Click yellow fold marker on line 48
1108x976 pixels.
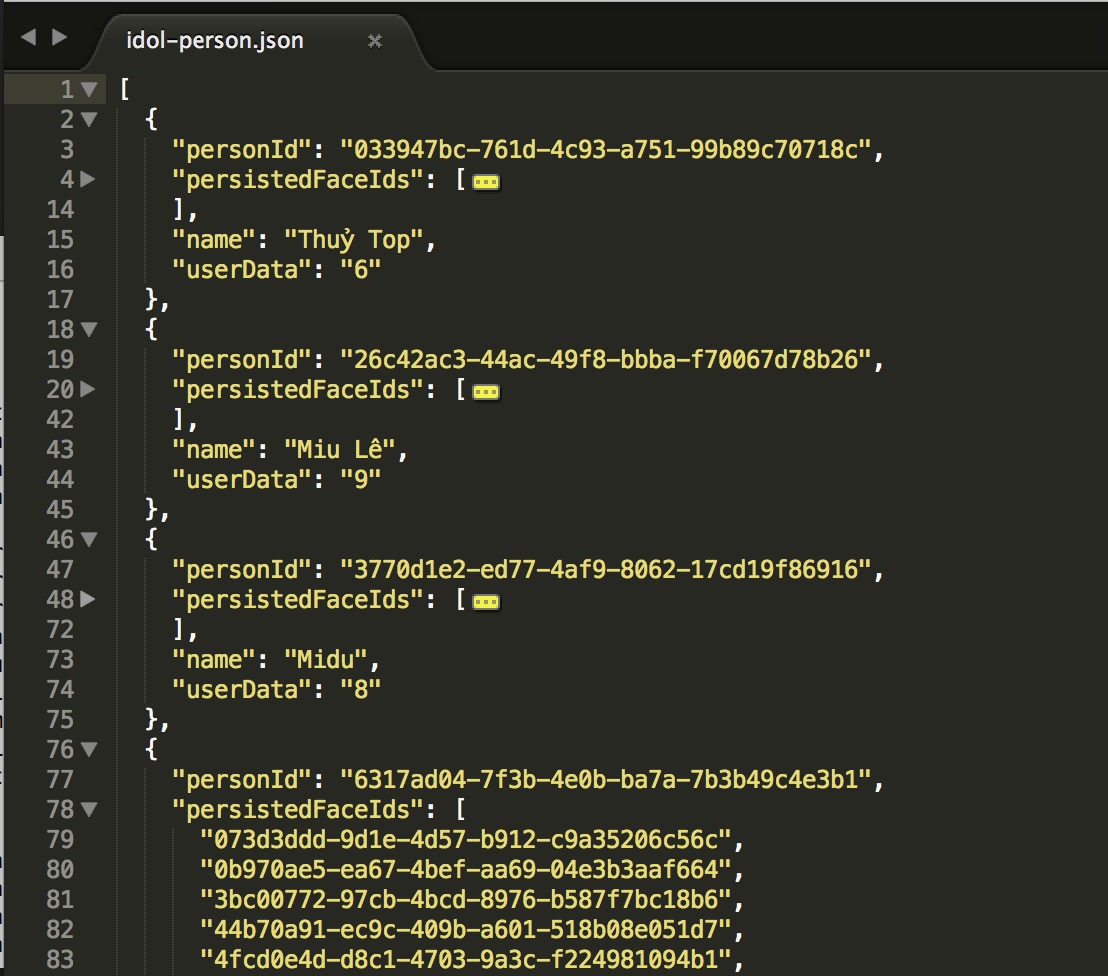486,602
